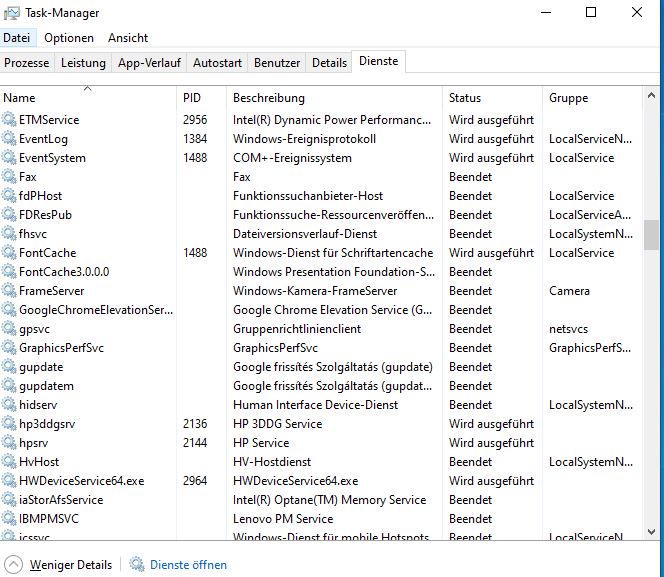Sort services by Status column header
664x577 pixels.
coord(492,98)
